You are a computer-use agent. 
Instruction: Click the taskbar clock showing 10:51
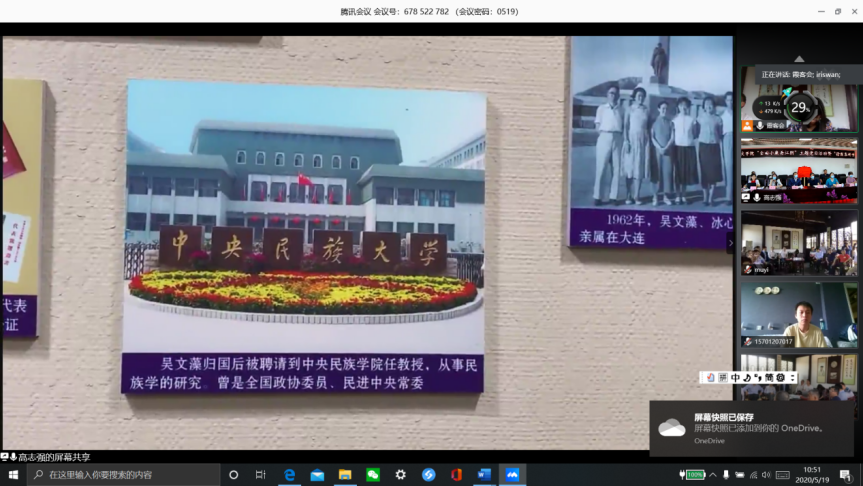(x=812, y=475)
